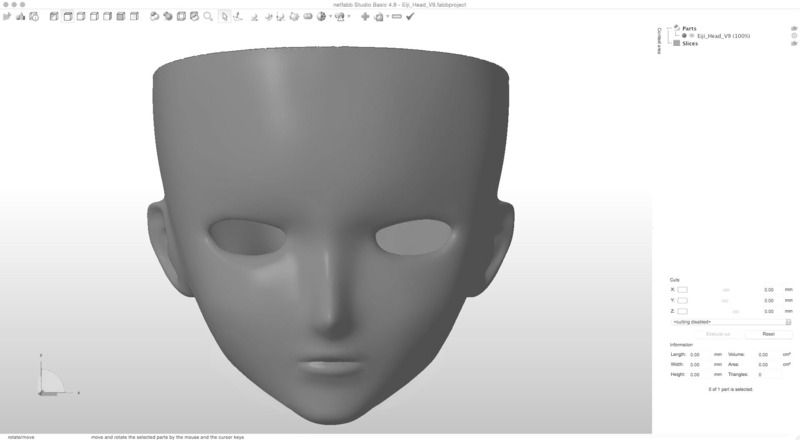Click the vertical Context area tab
800x440 pixels.
[659, 40]
